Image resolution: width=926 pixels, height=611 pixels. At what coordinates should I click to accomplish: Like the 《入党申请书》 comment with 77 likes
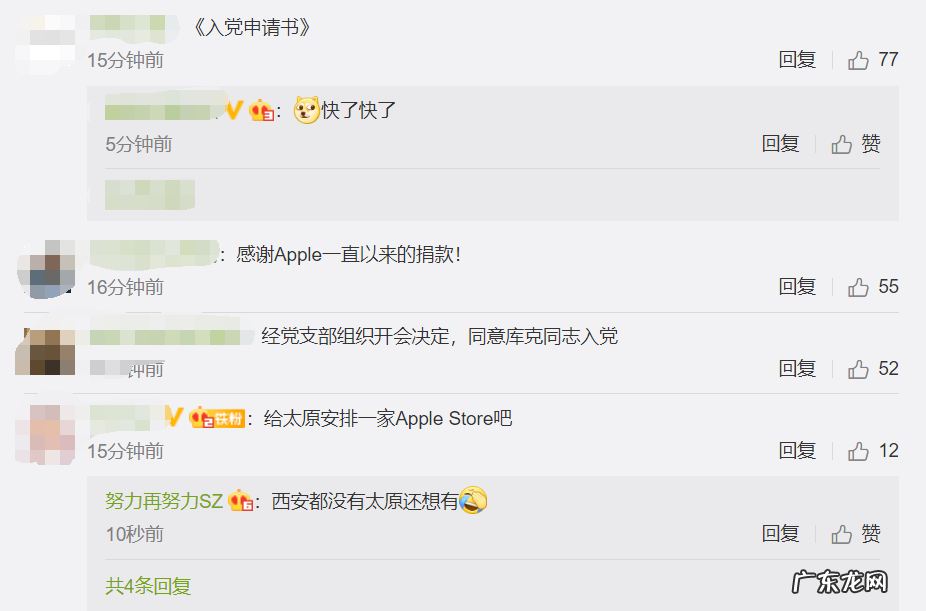[873, 60]
